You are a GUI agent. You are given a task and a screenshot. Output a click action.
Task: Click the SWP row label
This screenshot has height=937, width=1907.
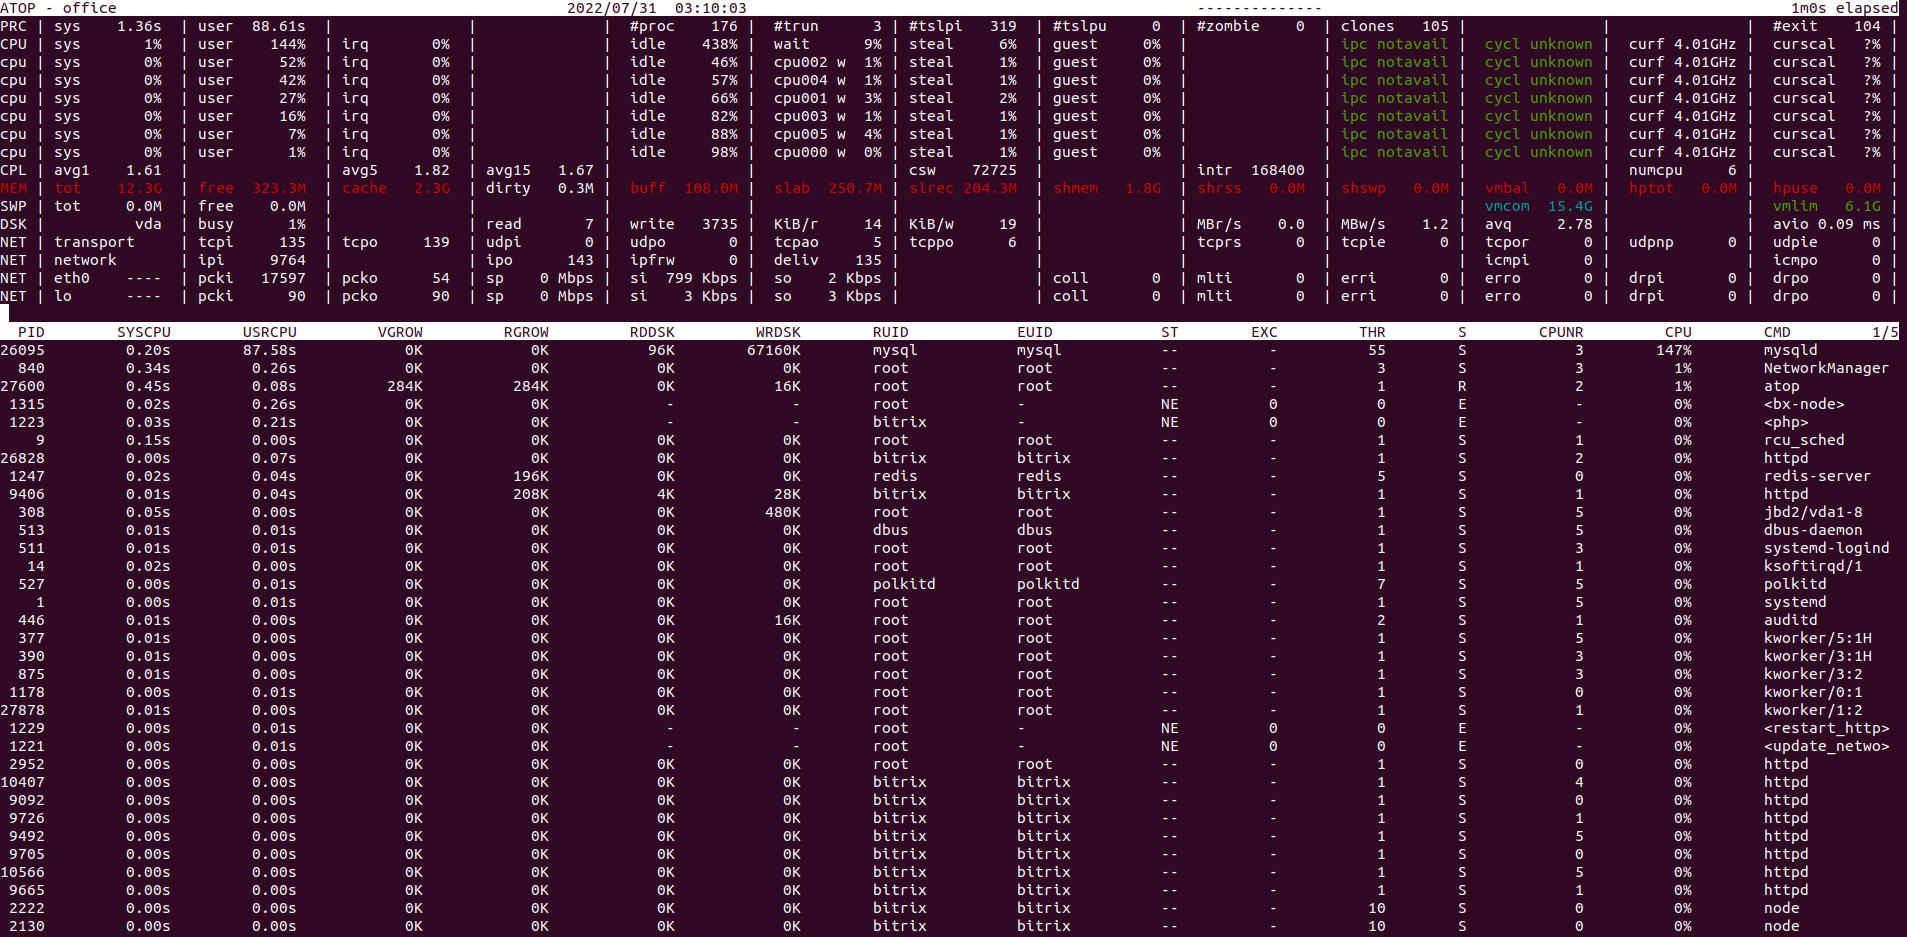click(x=13, y=206)
